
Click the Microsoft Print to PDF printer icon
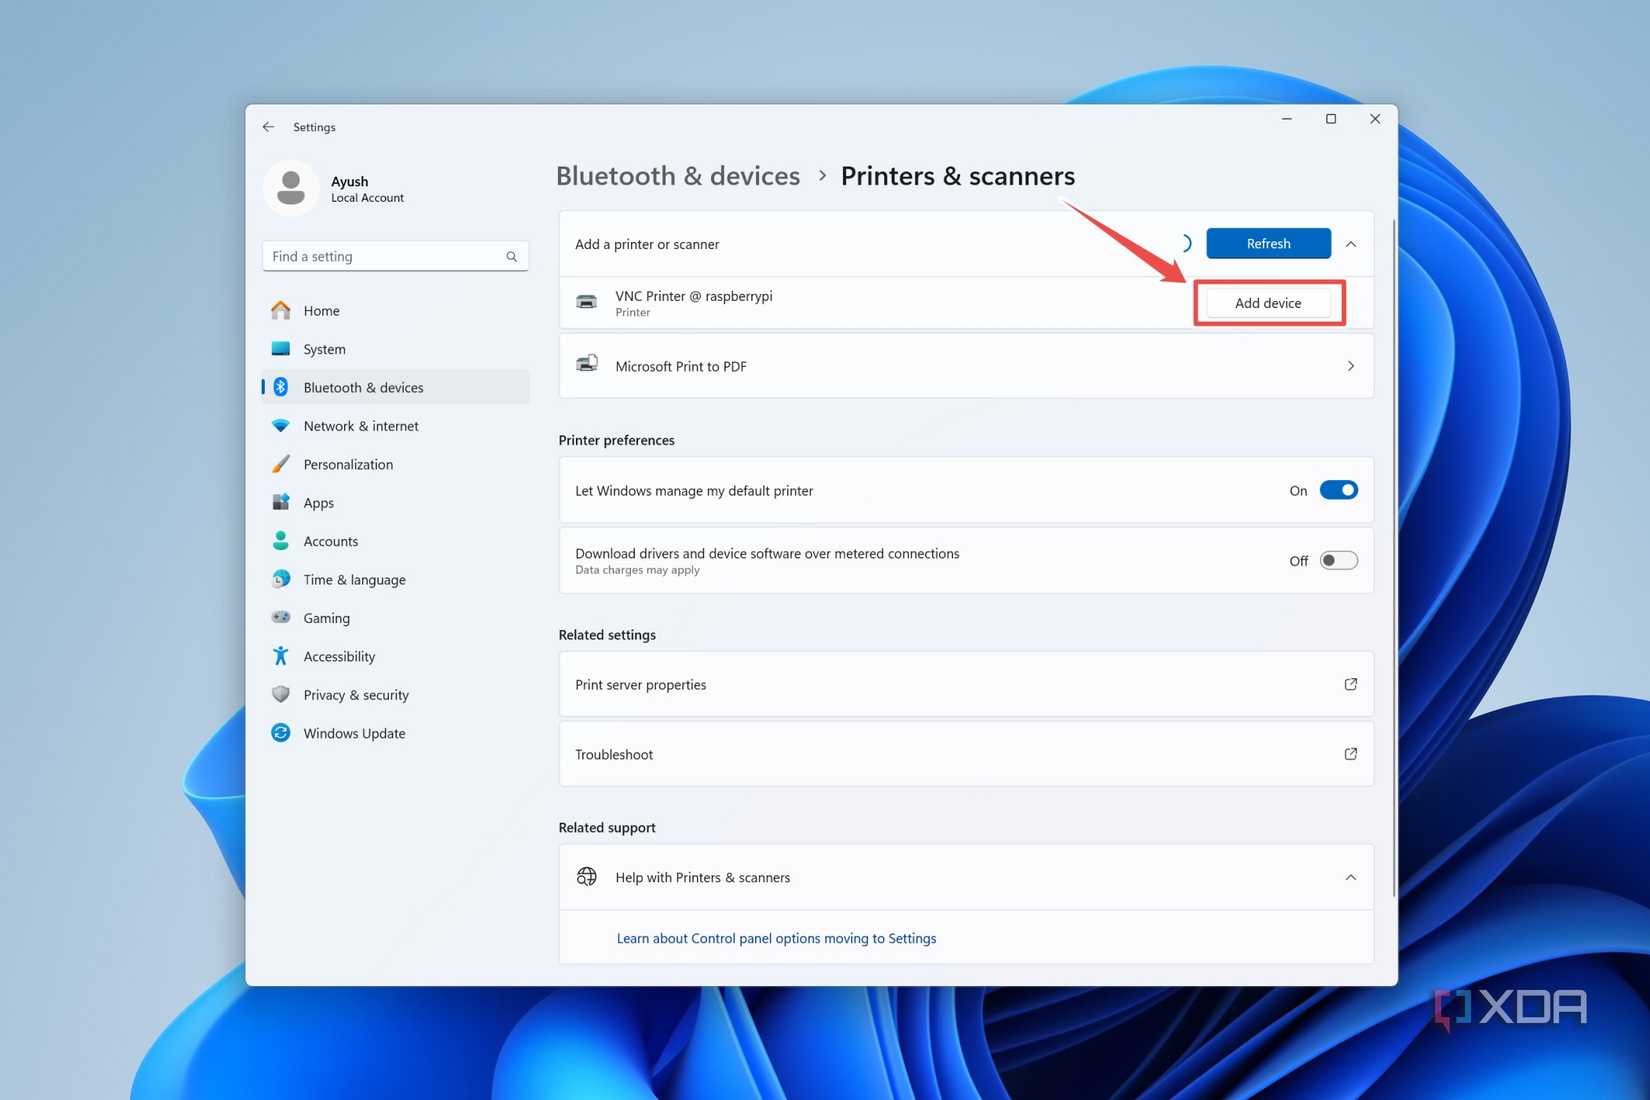(x=587, y=364)
